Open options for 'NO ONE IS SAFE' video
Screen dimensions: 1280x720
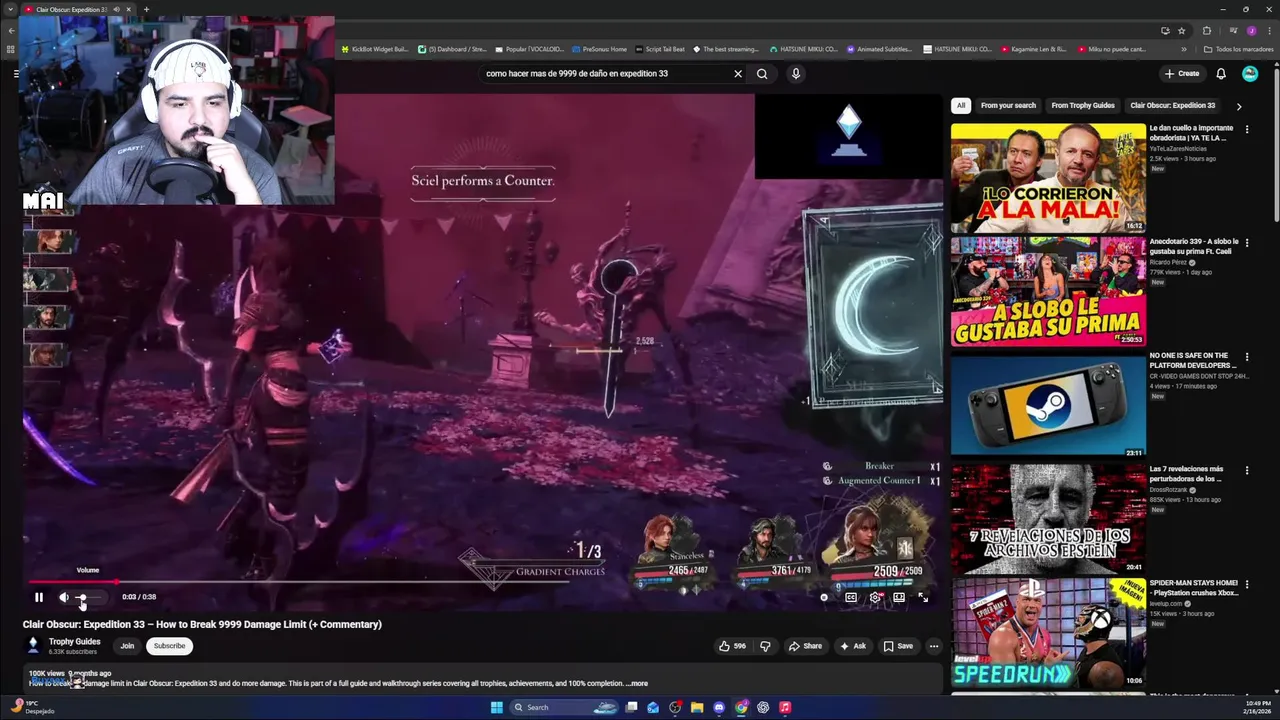point(1246,357)
